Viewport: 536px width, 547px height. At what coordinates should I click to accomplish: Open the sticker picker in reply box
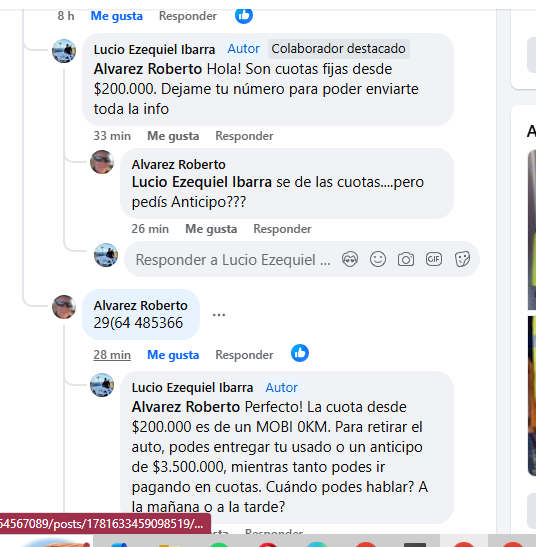[462, 259]
